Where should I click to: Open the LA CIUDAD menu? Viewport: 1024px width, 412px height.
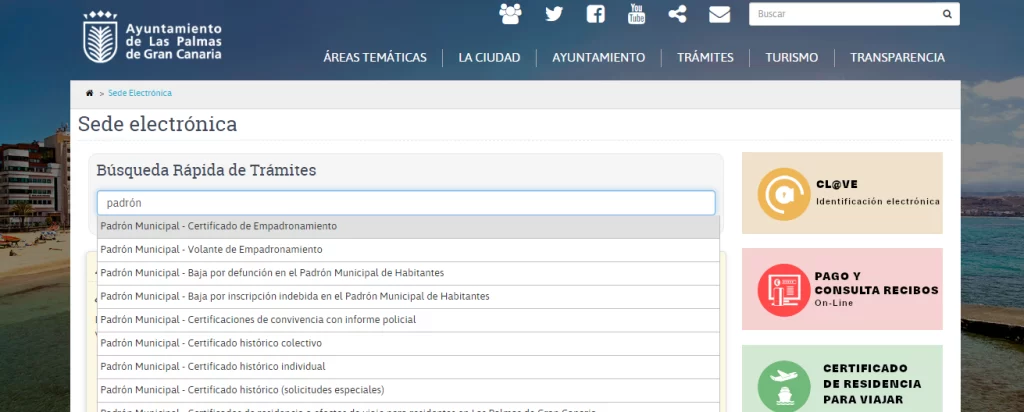489,57
